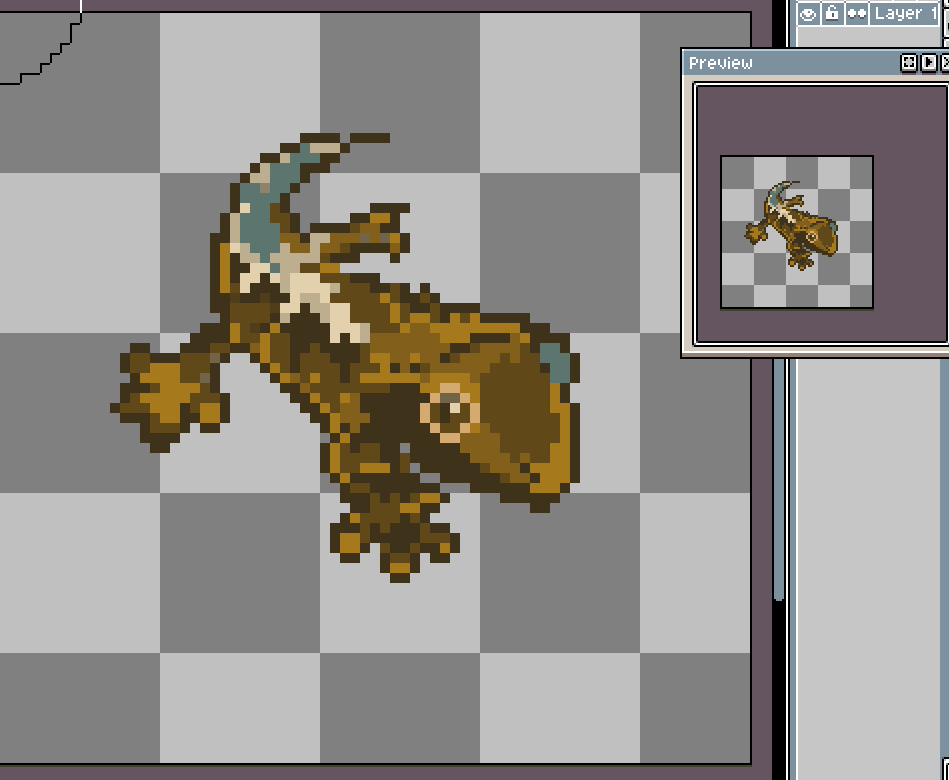The width and height of the screenshot is (949, 780).
Task: Click the vertical scrollbar beside the canvas
Action: tap(780, 478)
